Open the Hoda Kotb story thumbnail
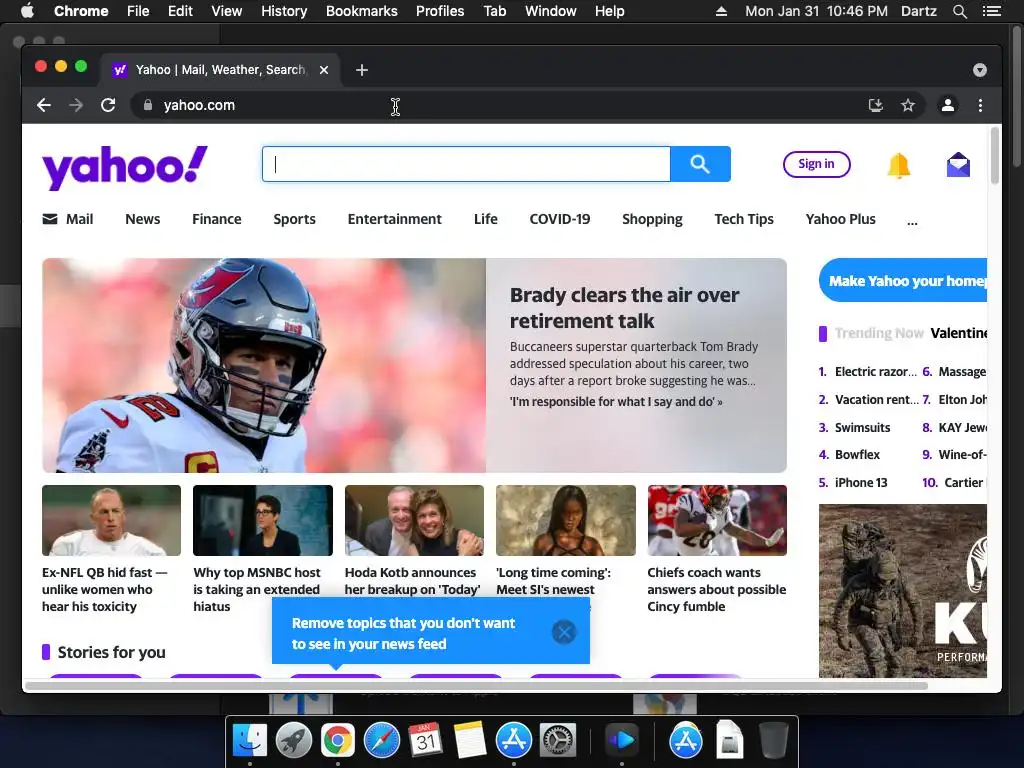1024x768 pixels. pyautogui.click(x=414, y=520)
